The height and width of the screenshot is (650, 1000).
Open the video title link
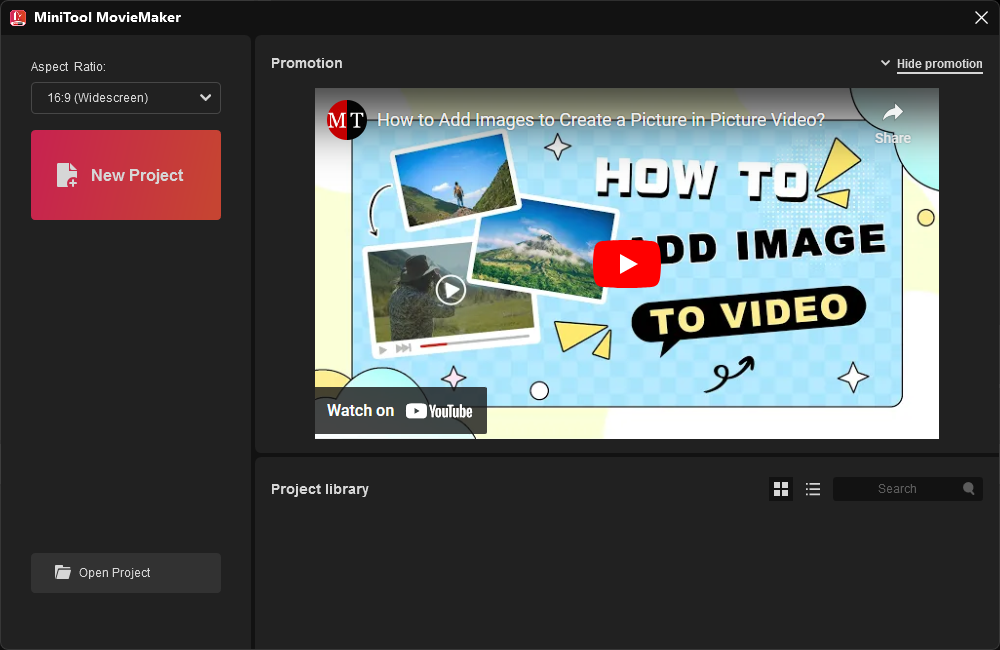click(x=601, y=120)
